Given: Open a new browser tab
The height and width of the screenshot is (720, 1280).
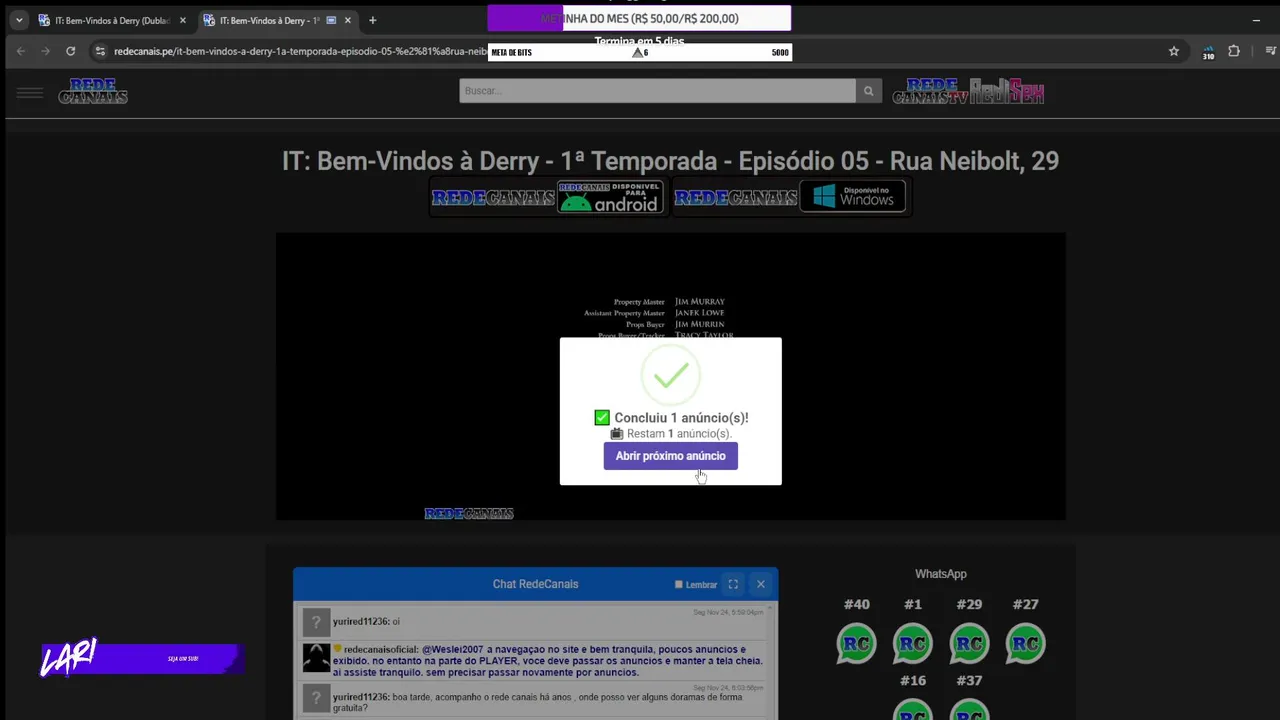Looking at the screenshot, I should pyautogui.click(x=372, y=20).
